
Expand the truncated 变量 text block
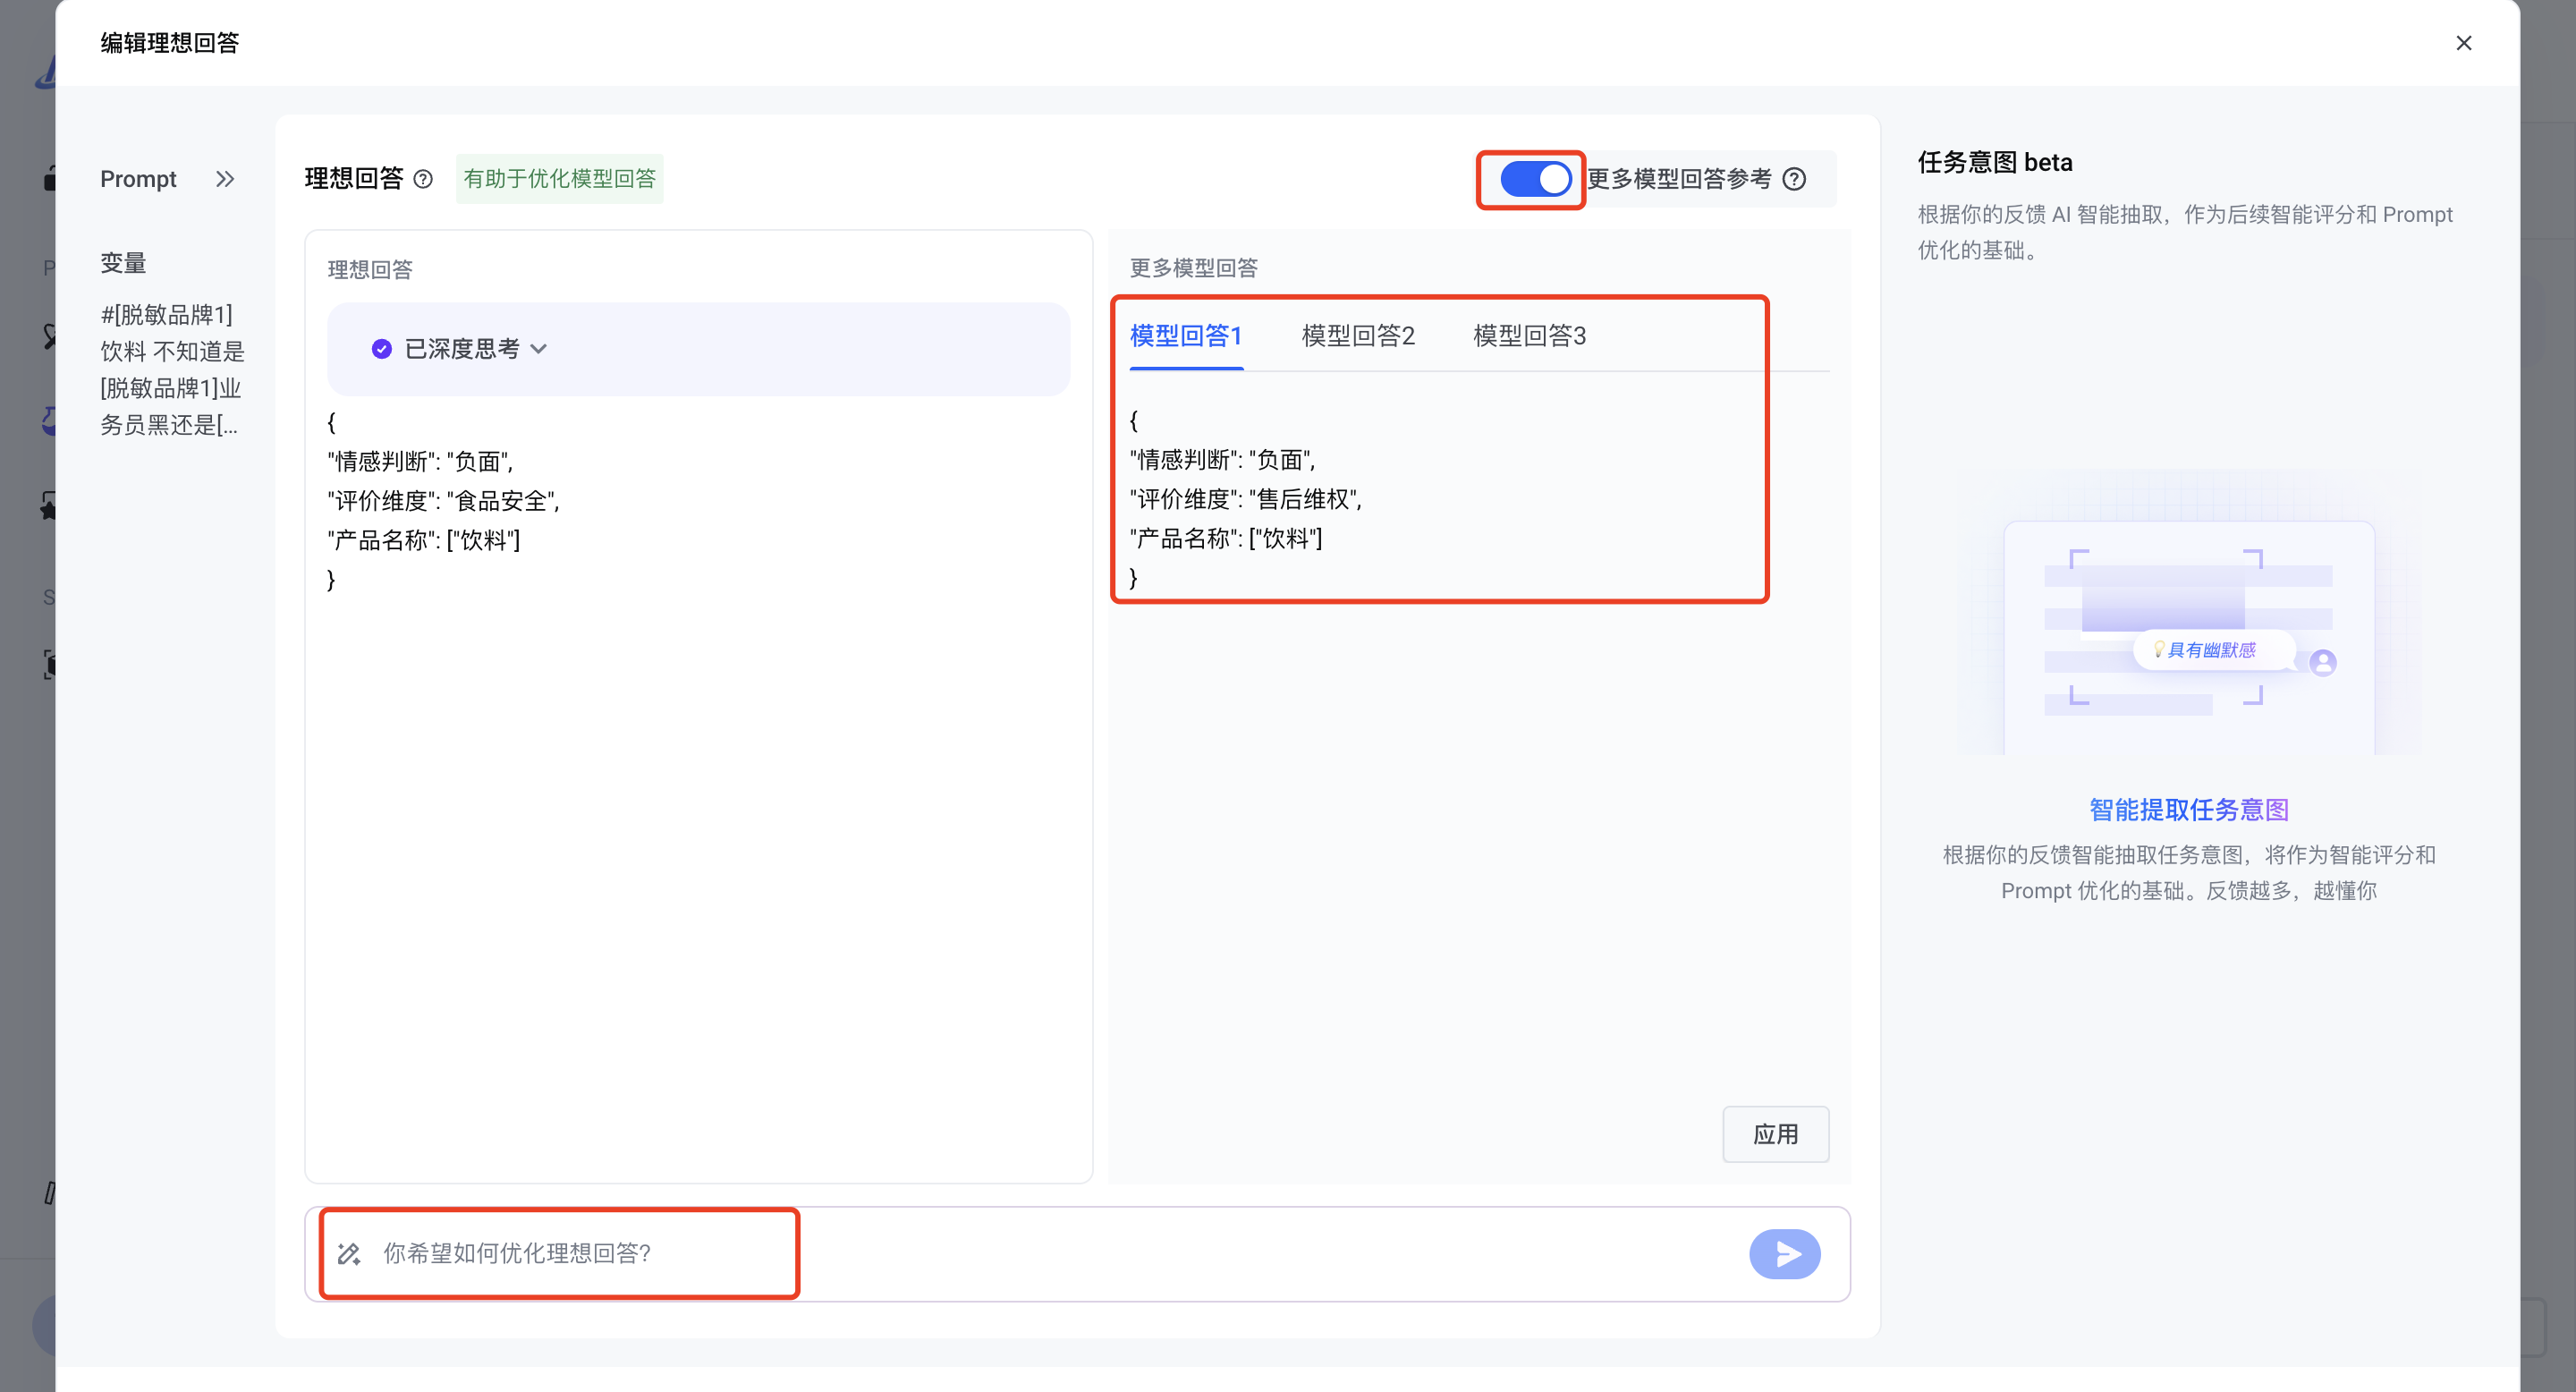tap(171, 370)
